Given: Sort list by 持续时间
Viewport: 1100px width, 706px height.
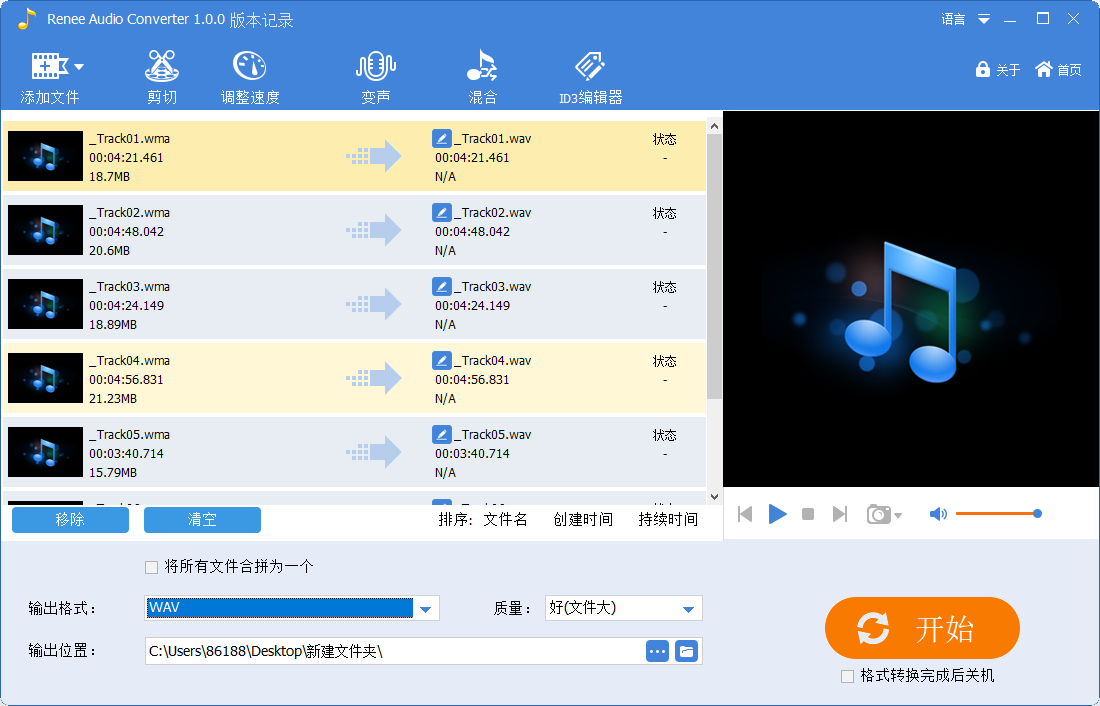Looking at the screenshot, I should (668, 519).
